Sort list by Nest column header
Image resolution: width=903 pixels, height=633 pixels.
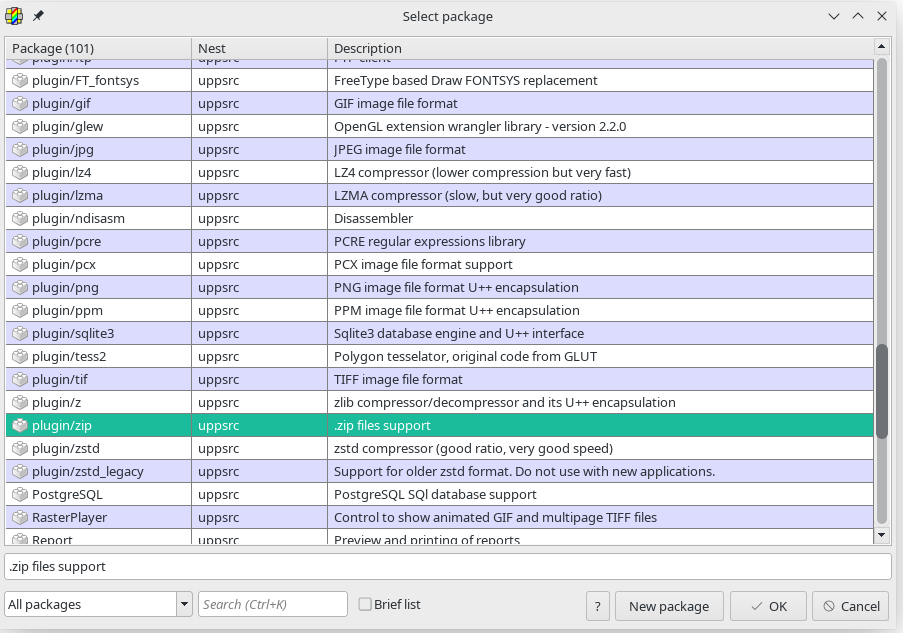pyautogui.click(x=258, y=48)
